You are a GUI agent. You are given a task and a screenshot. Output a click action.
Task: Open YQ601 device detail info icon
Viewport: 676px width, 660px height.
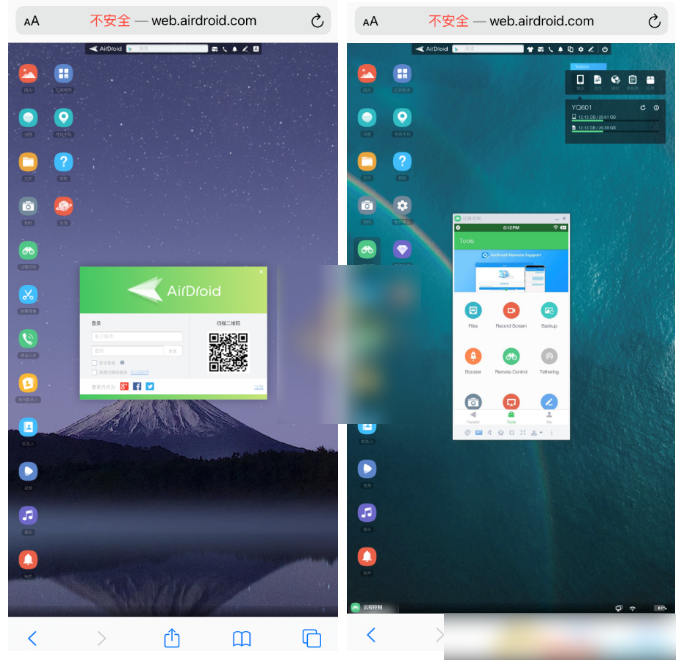[x=656, y=108]
